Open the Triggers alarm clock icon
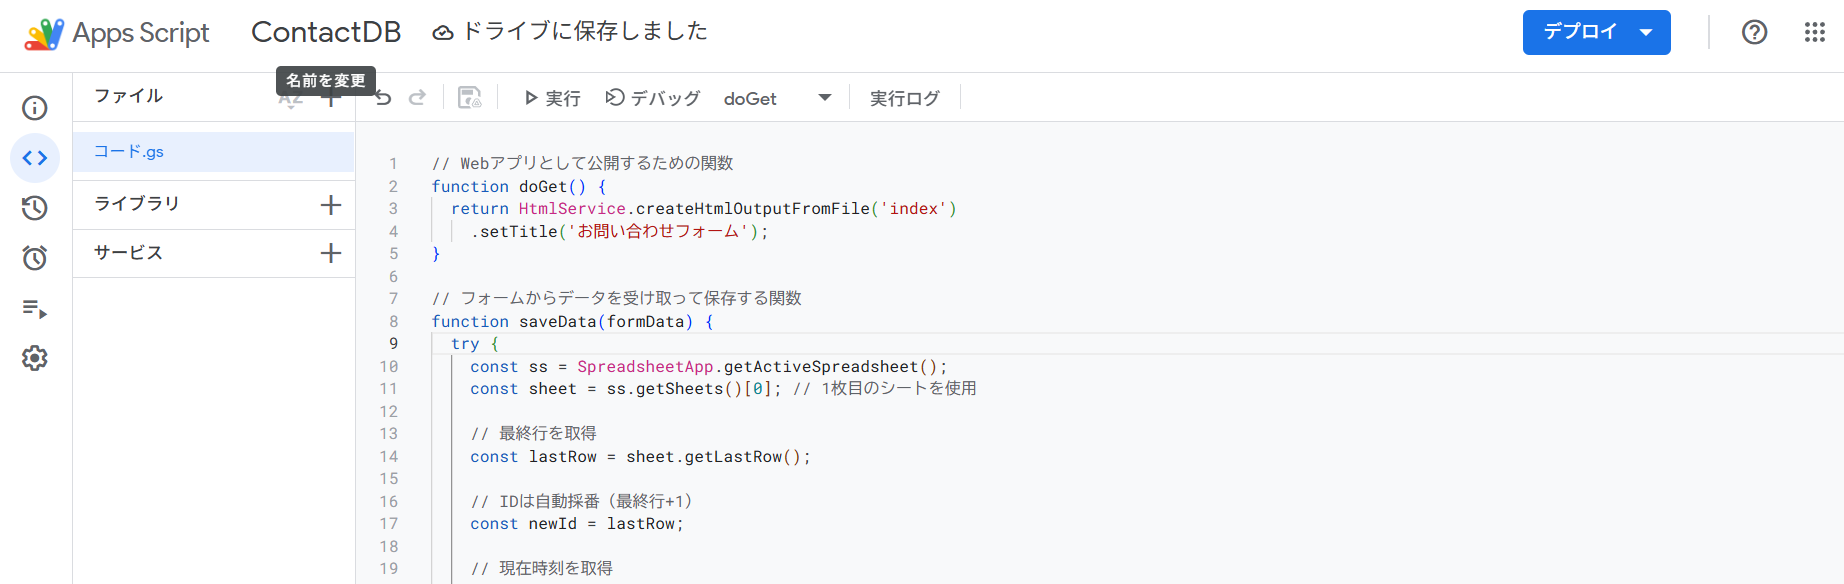 pos(35,258)
